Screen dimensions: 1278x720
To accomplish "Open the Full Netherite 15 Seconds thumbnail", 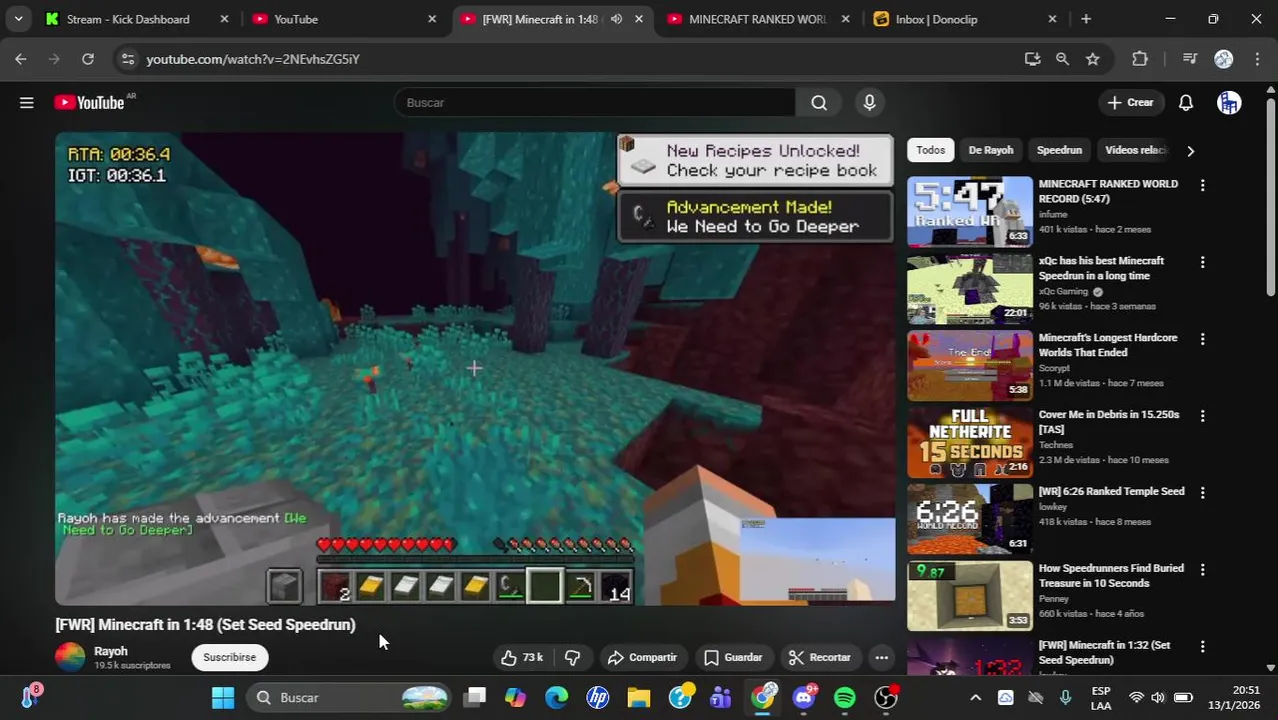I will pyautogui.click(x=970, y=441).
